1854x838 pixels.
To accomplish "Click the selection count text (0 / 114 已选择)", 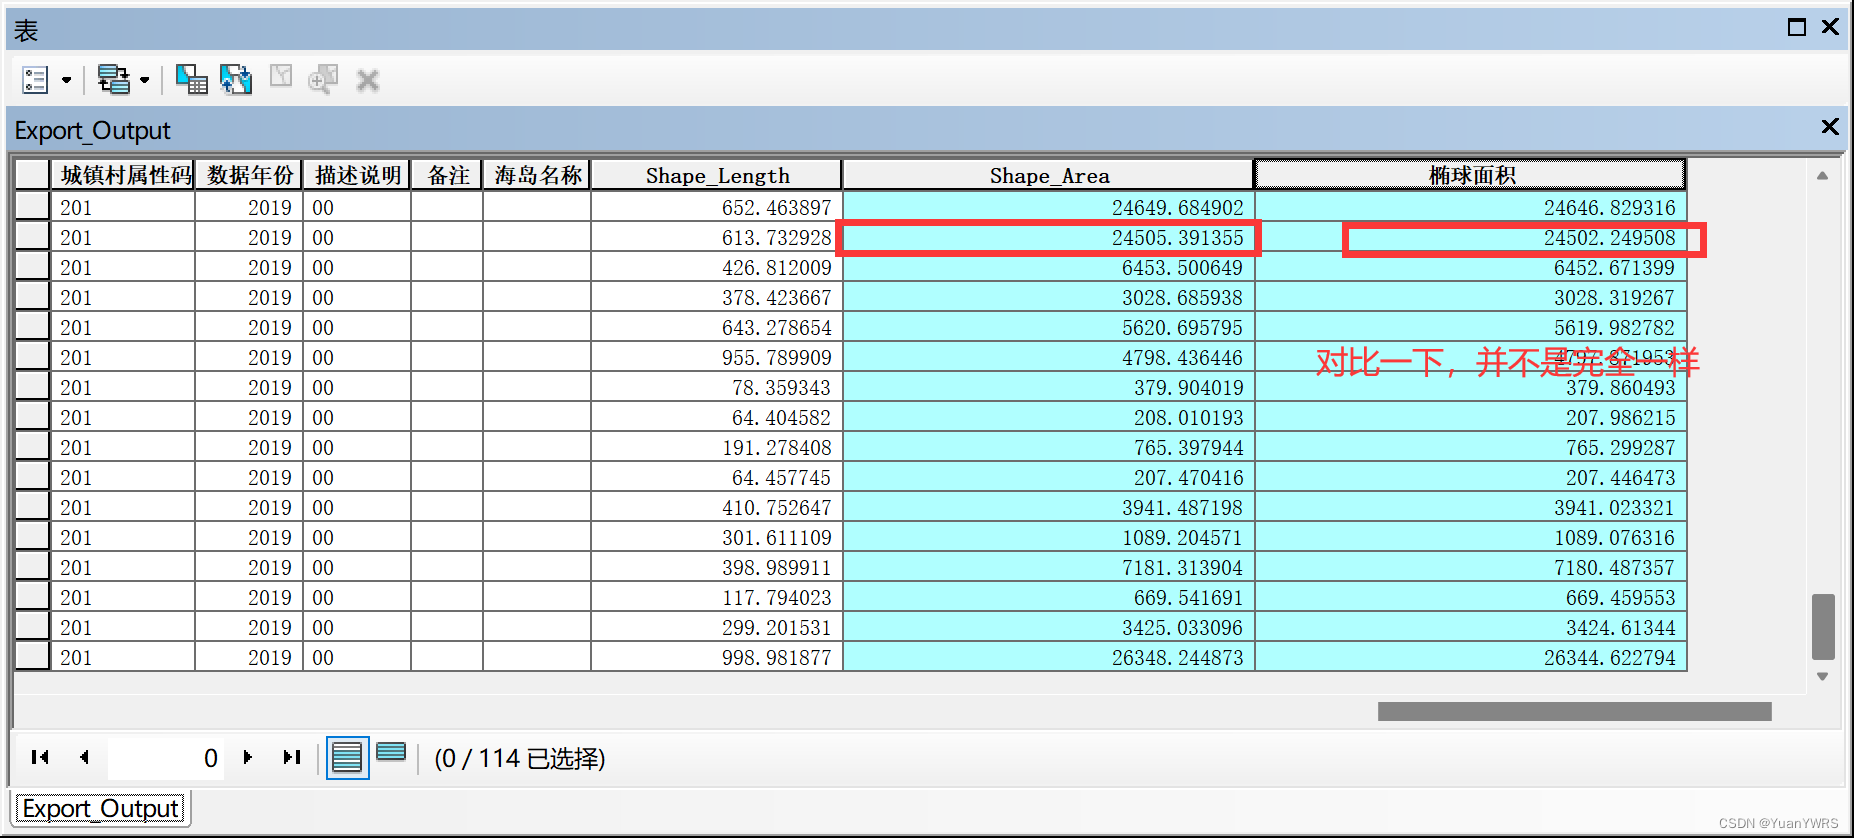I will pyautogui.click(x=520, y=758).
